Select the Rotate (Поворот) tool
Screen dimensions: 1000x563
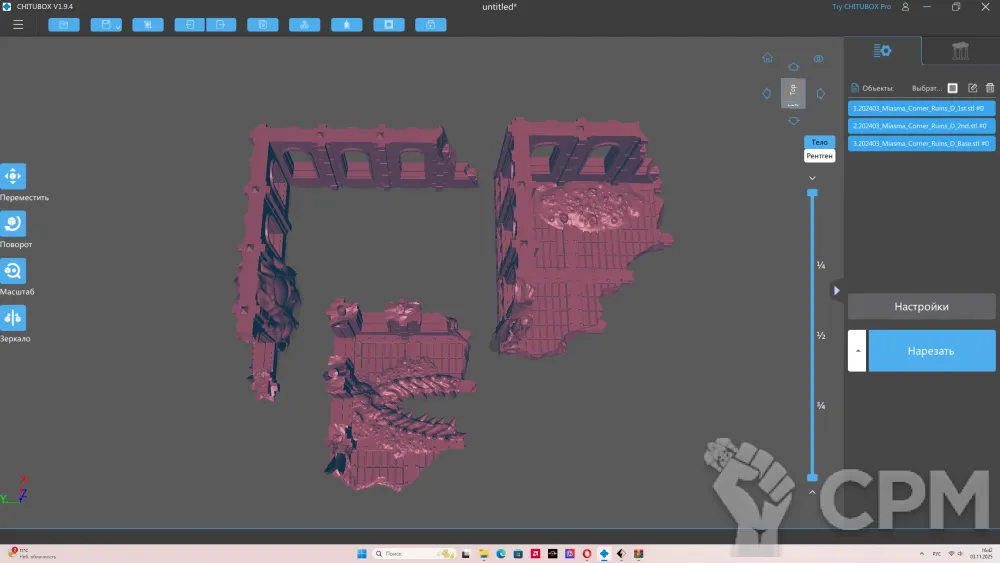click(13, 224)
